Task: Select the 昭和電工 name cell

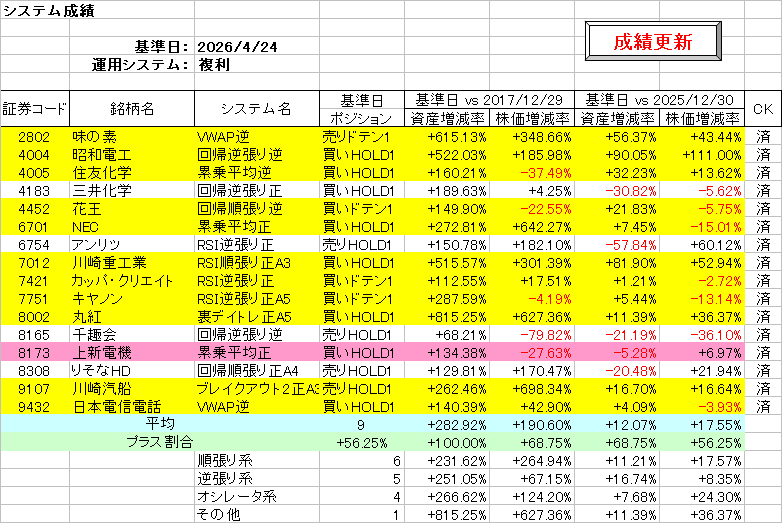Action: 132,155
